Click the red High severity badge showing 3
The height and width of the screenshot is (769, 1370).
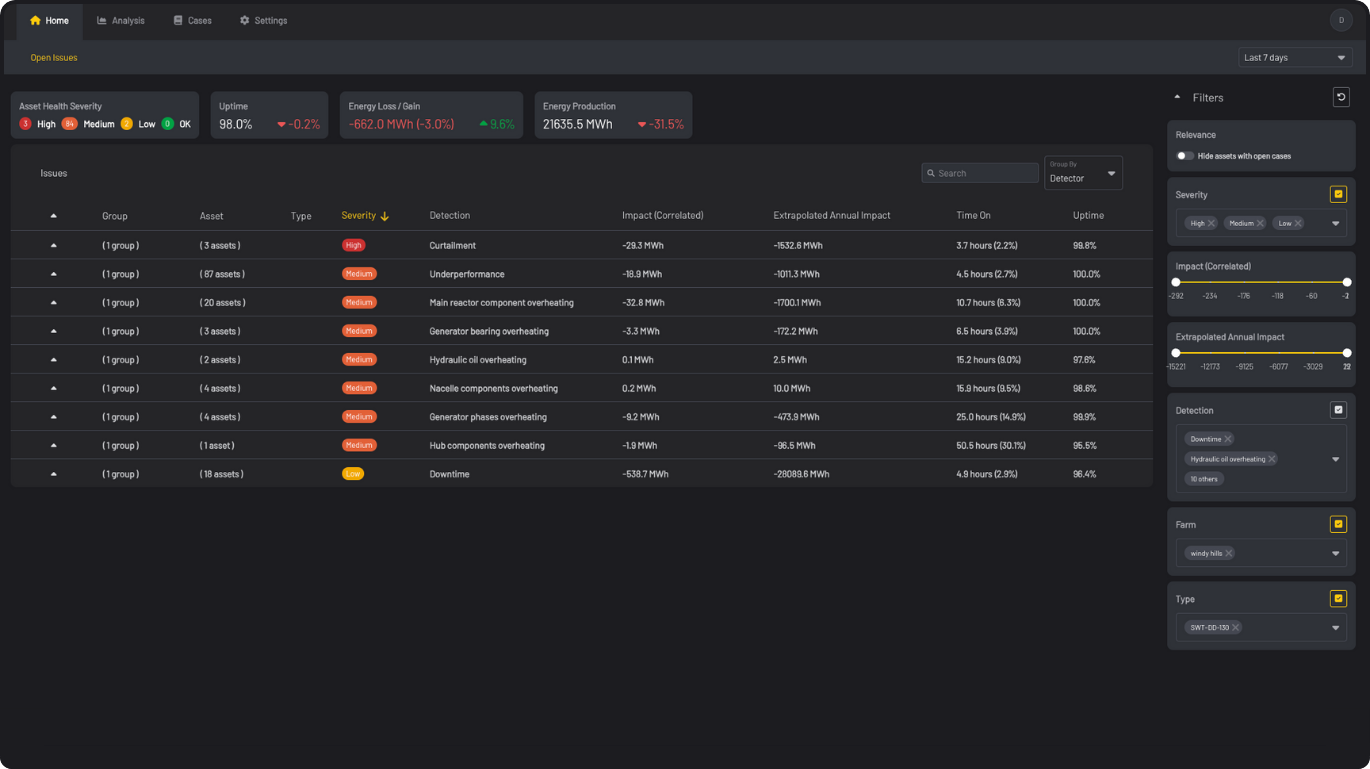pos(23,125)
